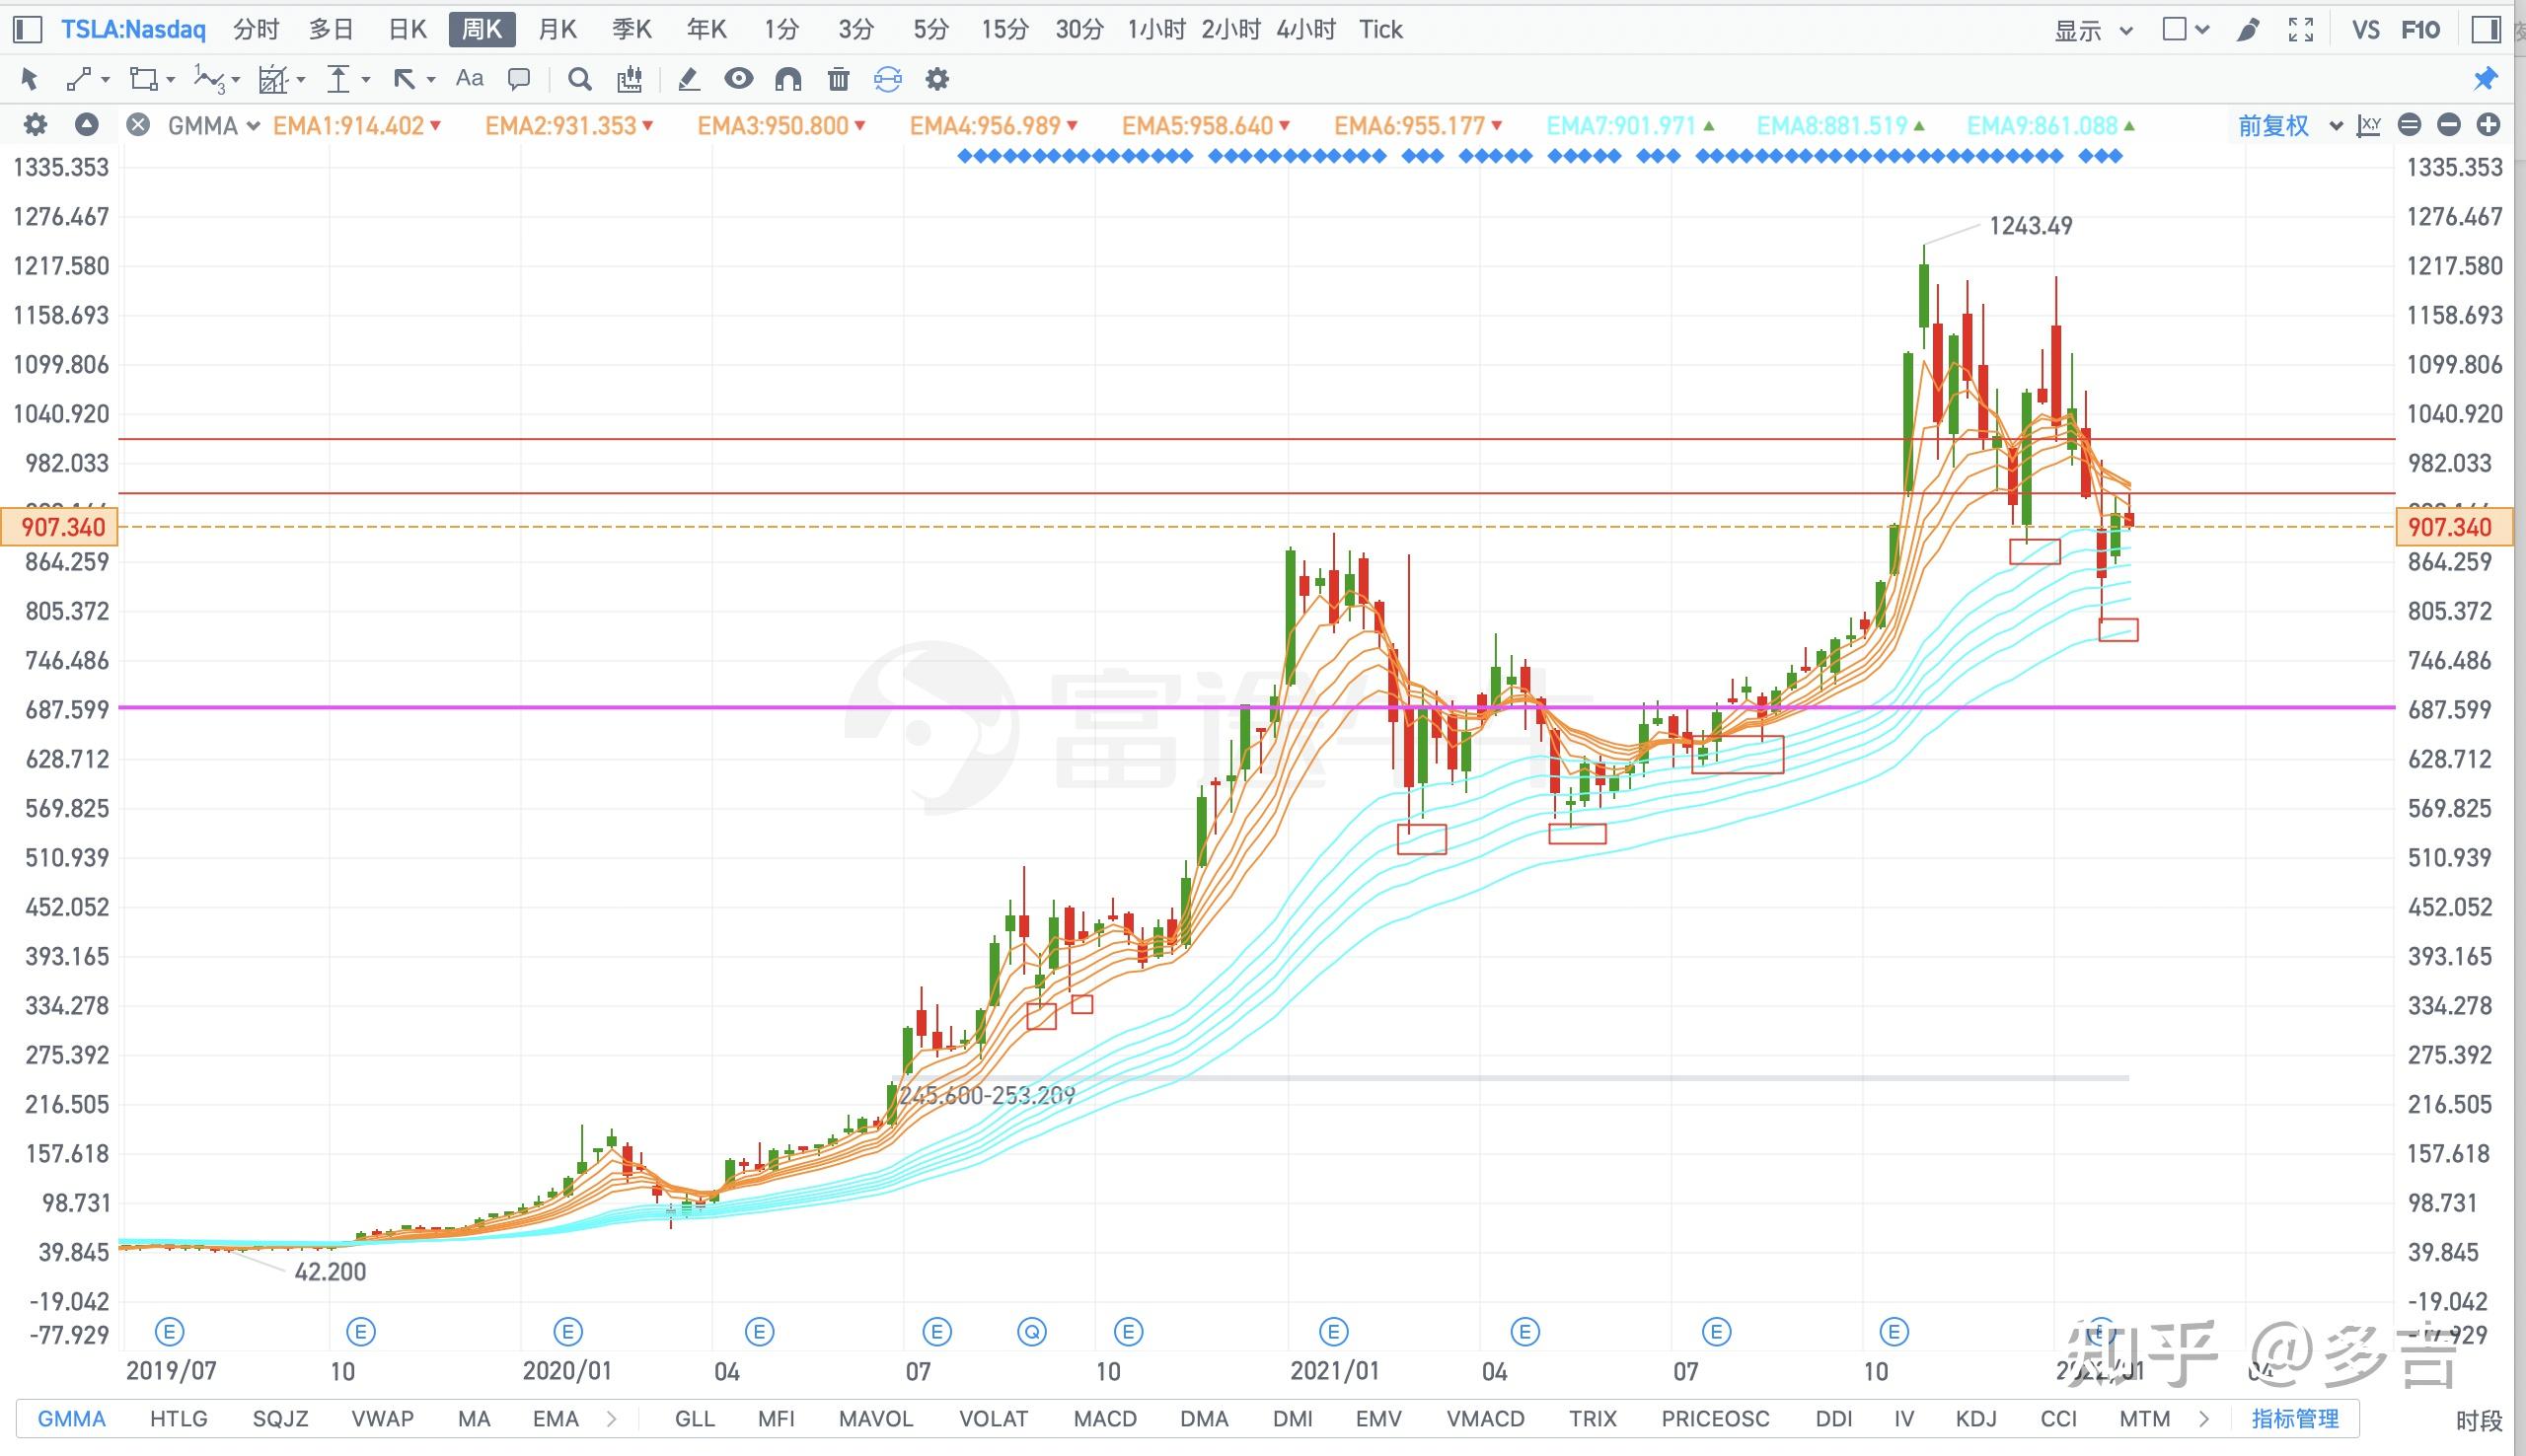Collapse indicator legend with up-arrow icon

click(87, 125)
